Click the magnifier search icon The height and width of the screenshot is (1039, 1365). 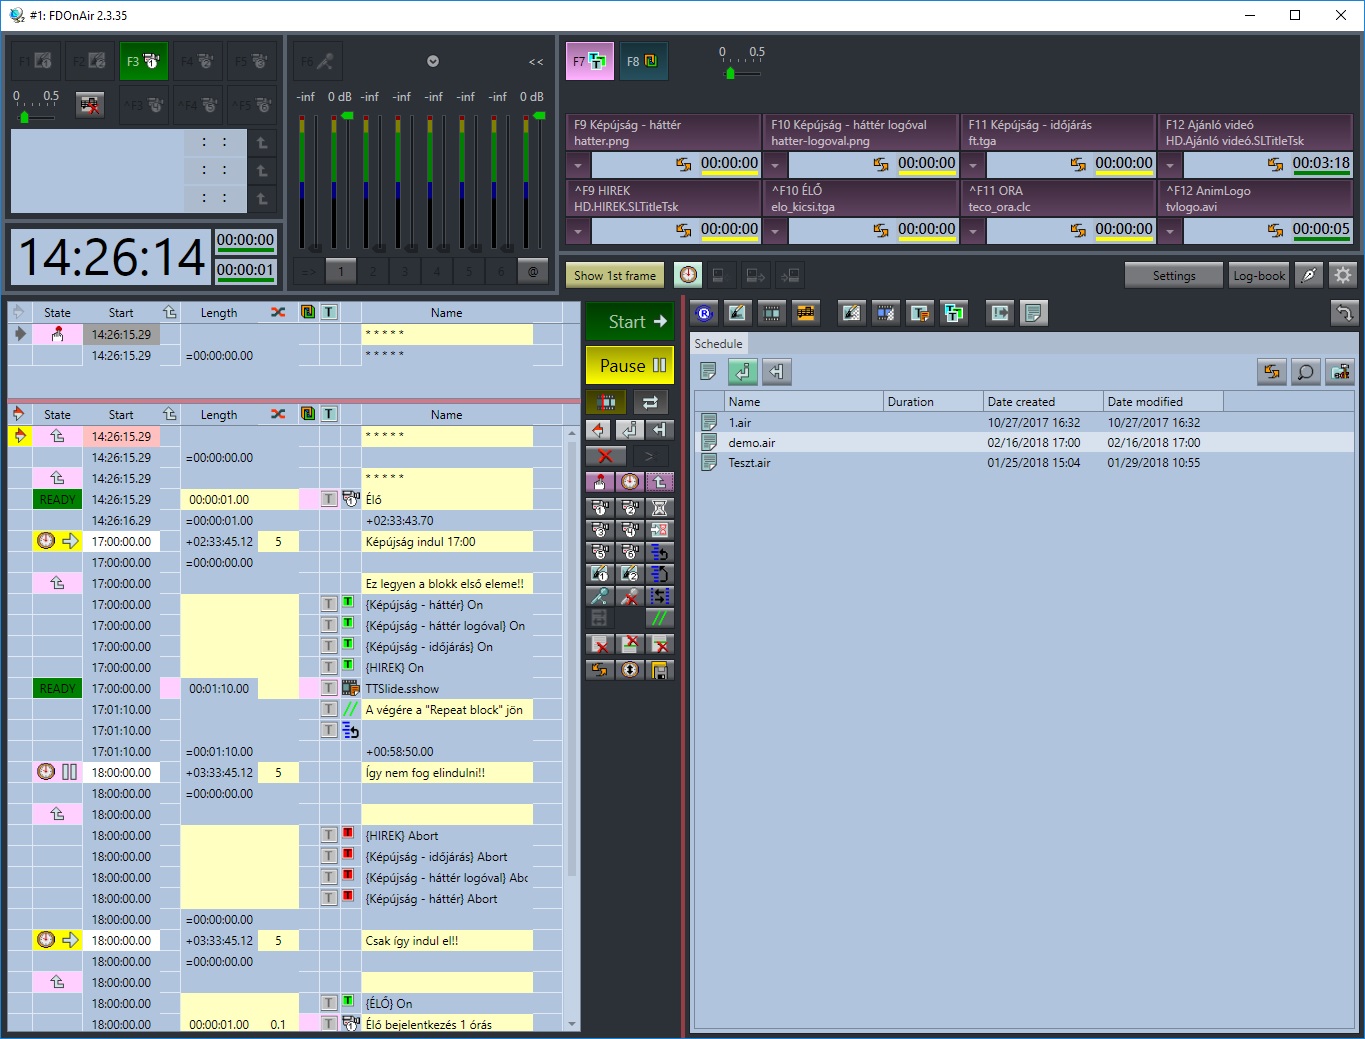(1305, 372)
